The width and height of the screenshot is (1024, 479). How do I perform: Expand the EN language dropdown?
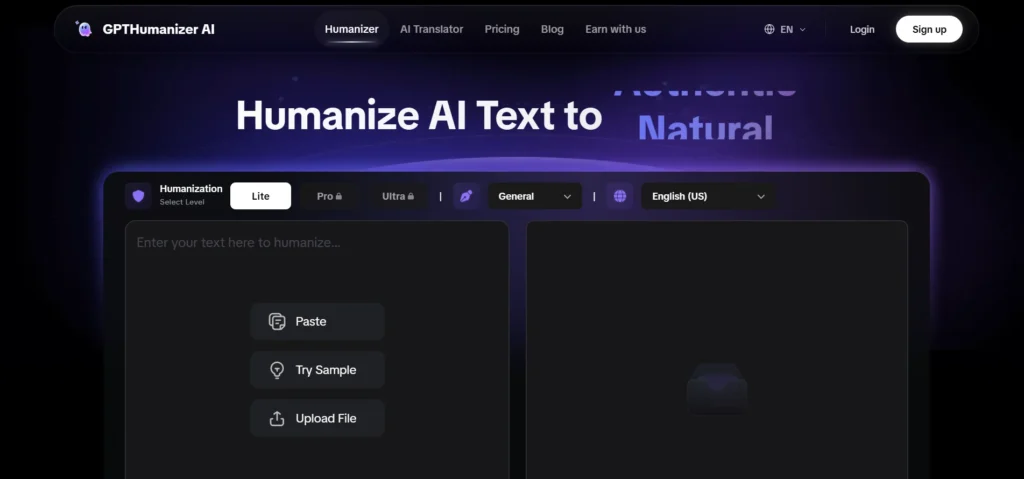click(x=785, y=29)
